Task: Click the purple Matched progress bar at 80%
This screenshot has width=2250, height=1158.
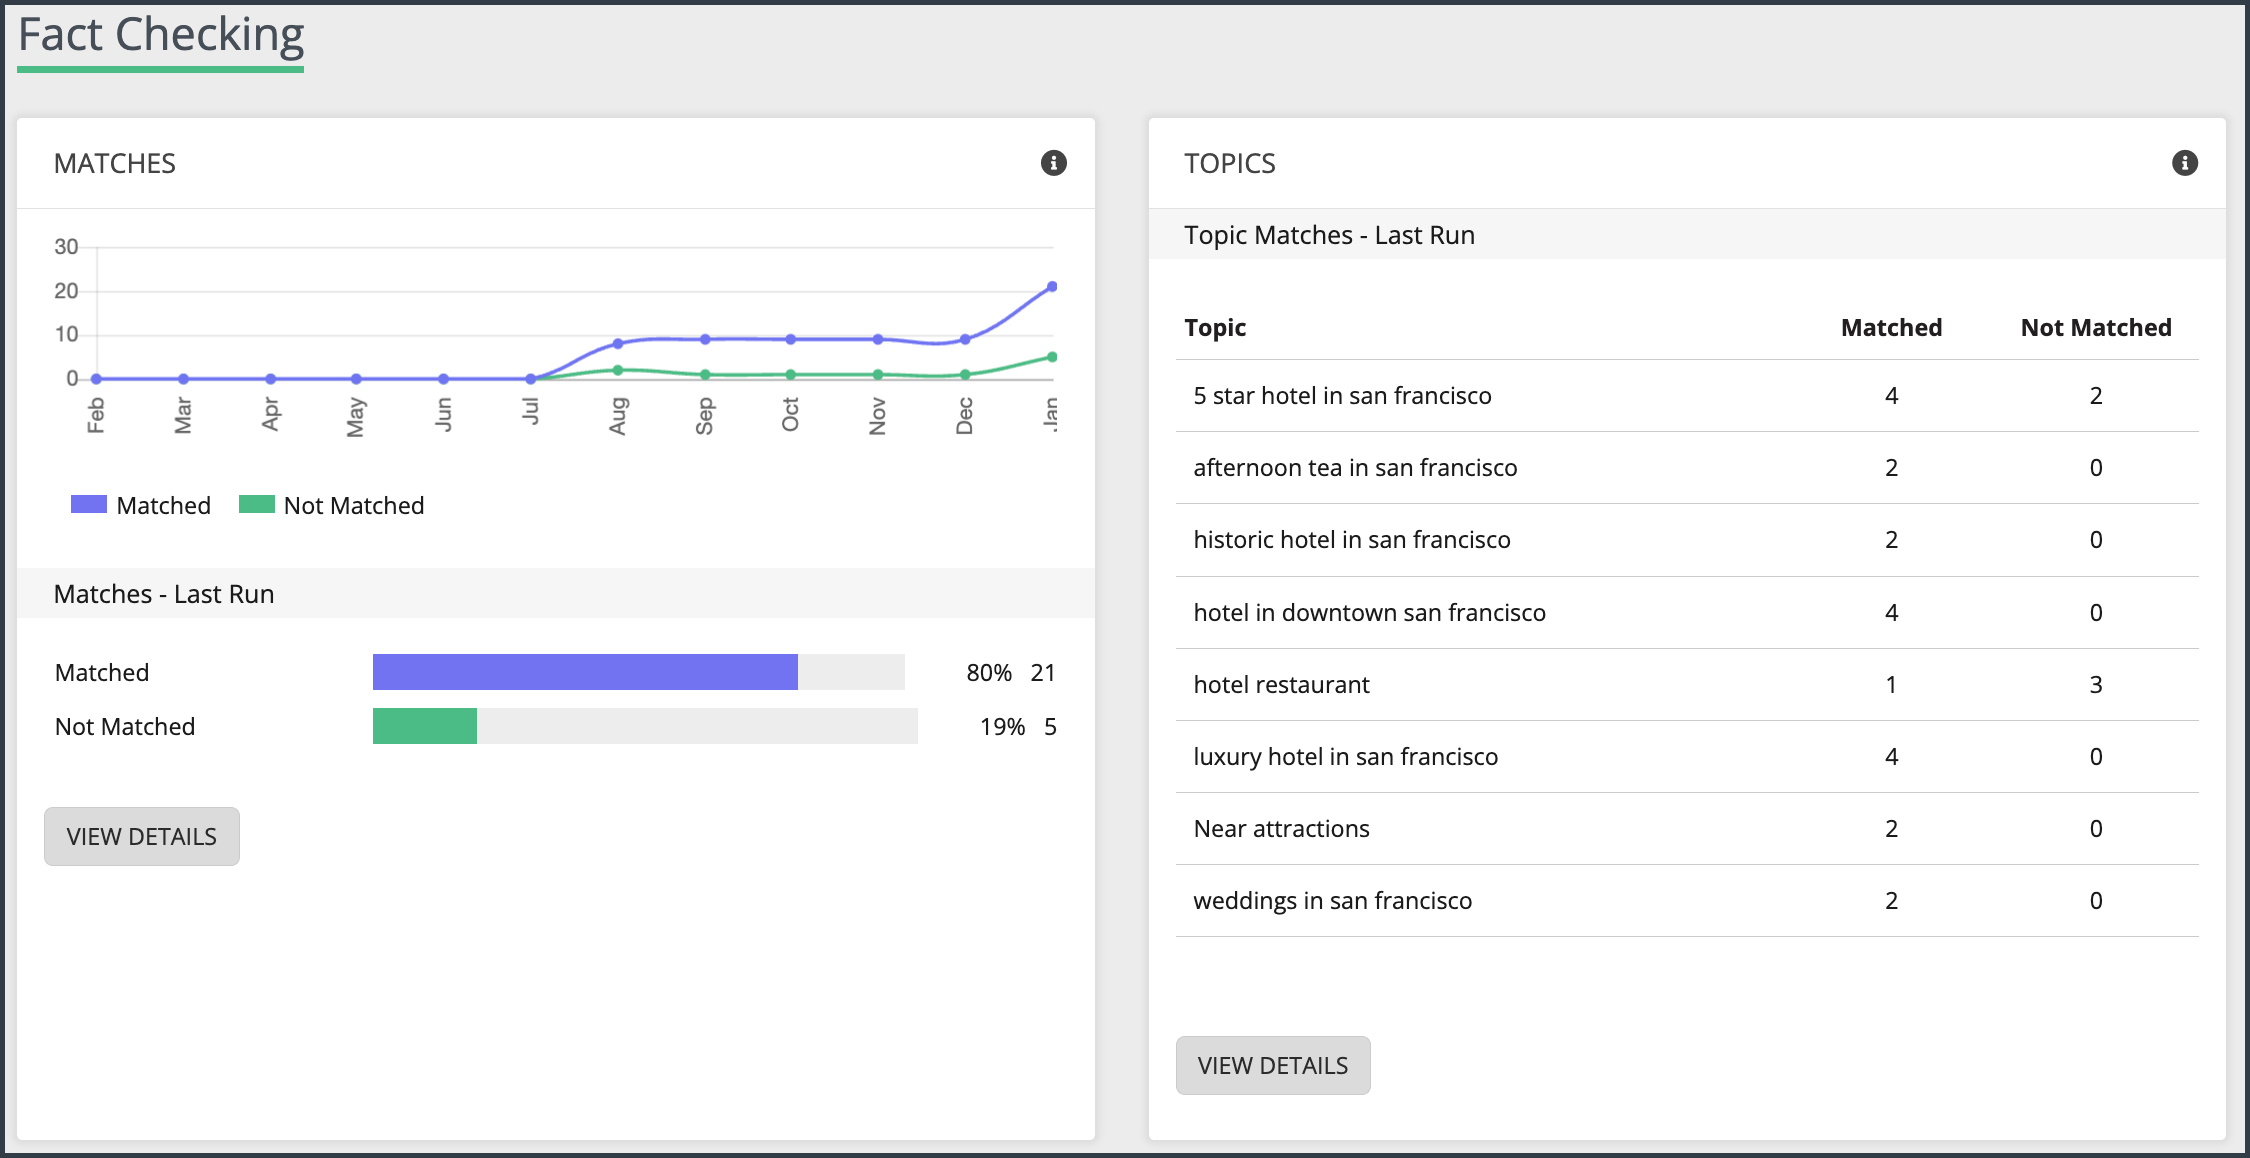Action: pos(585,672)
